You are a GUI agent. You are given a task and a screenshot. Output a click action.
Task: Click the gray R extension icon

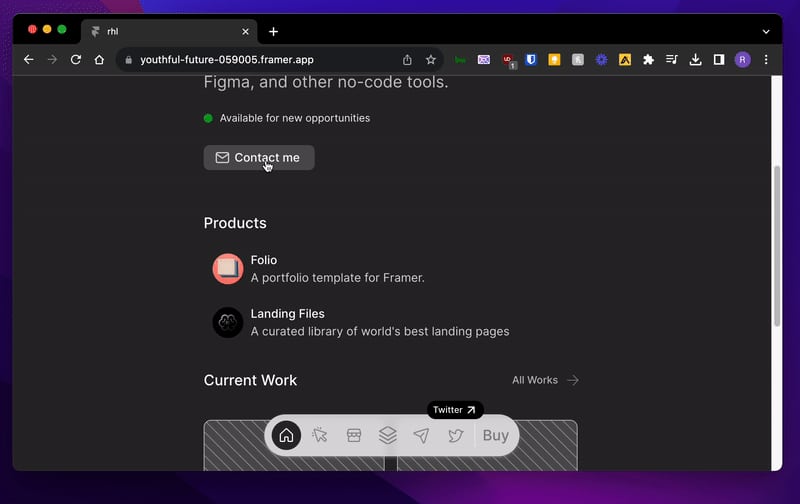tap(578, 60)
